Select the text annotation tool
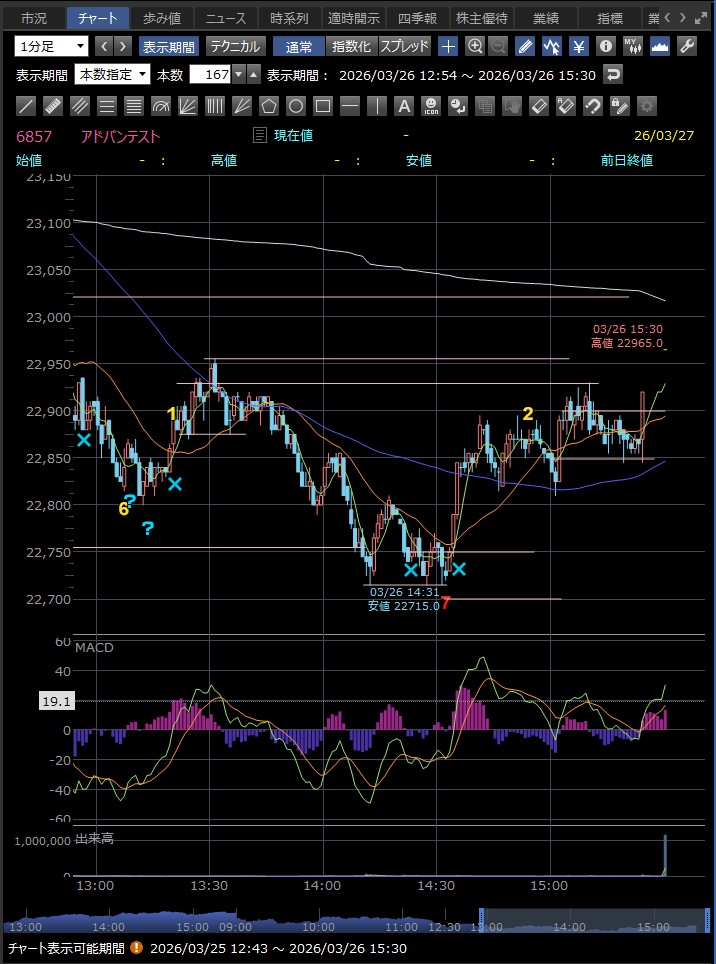Screen dimensions: 716x964 (x=404, y=106)
